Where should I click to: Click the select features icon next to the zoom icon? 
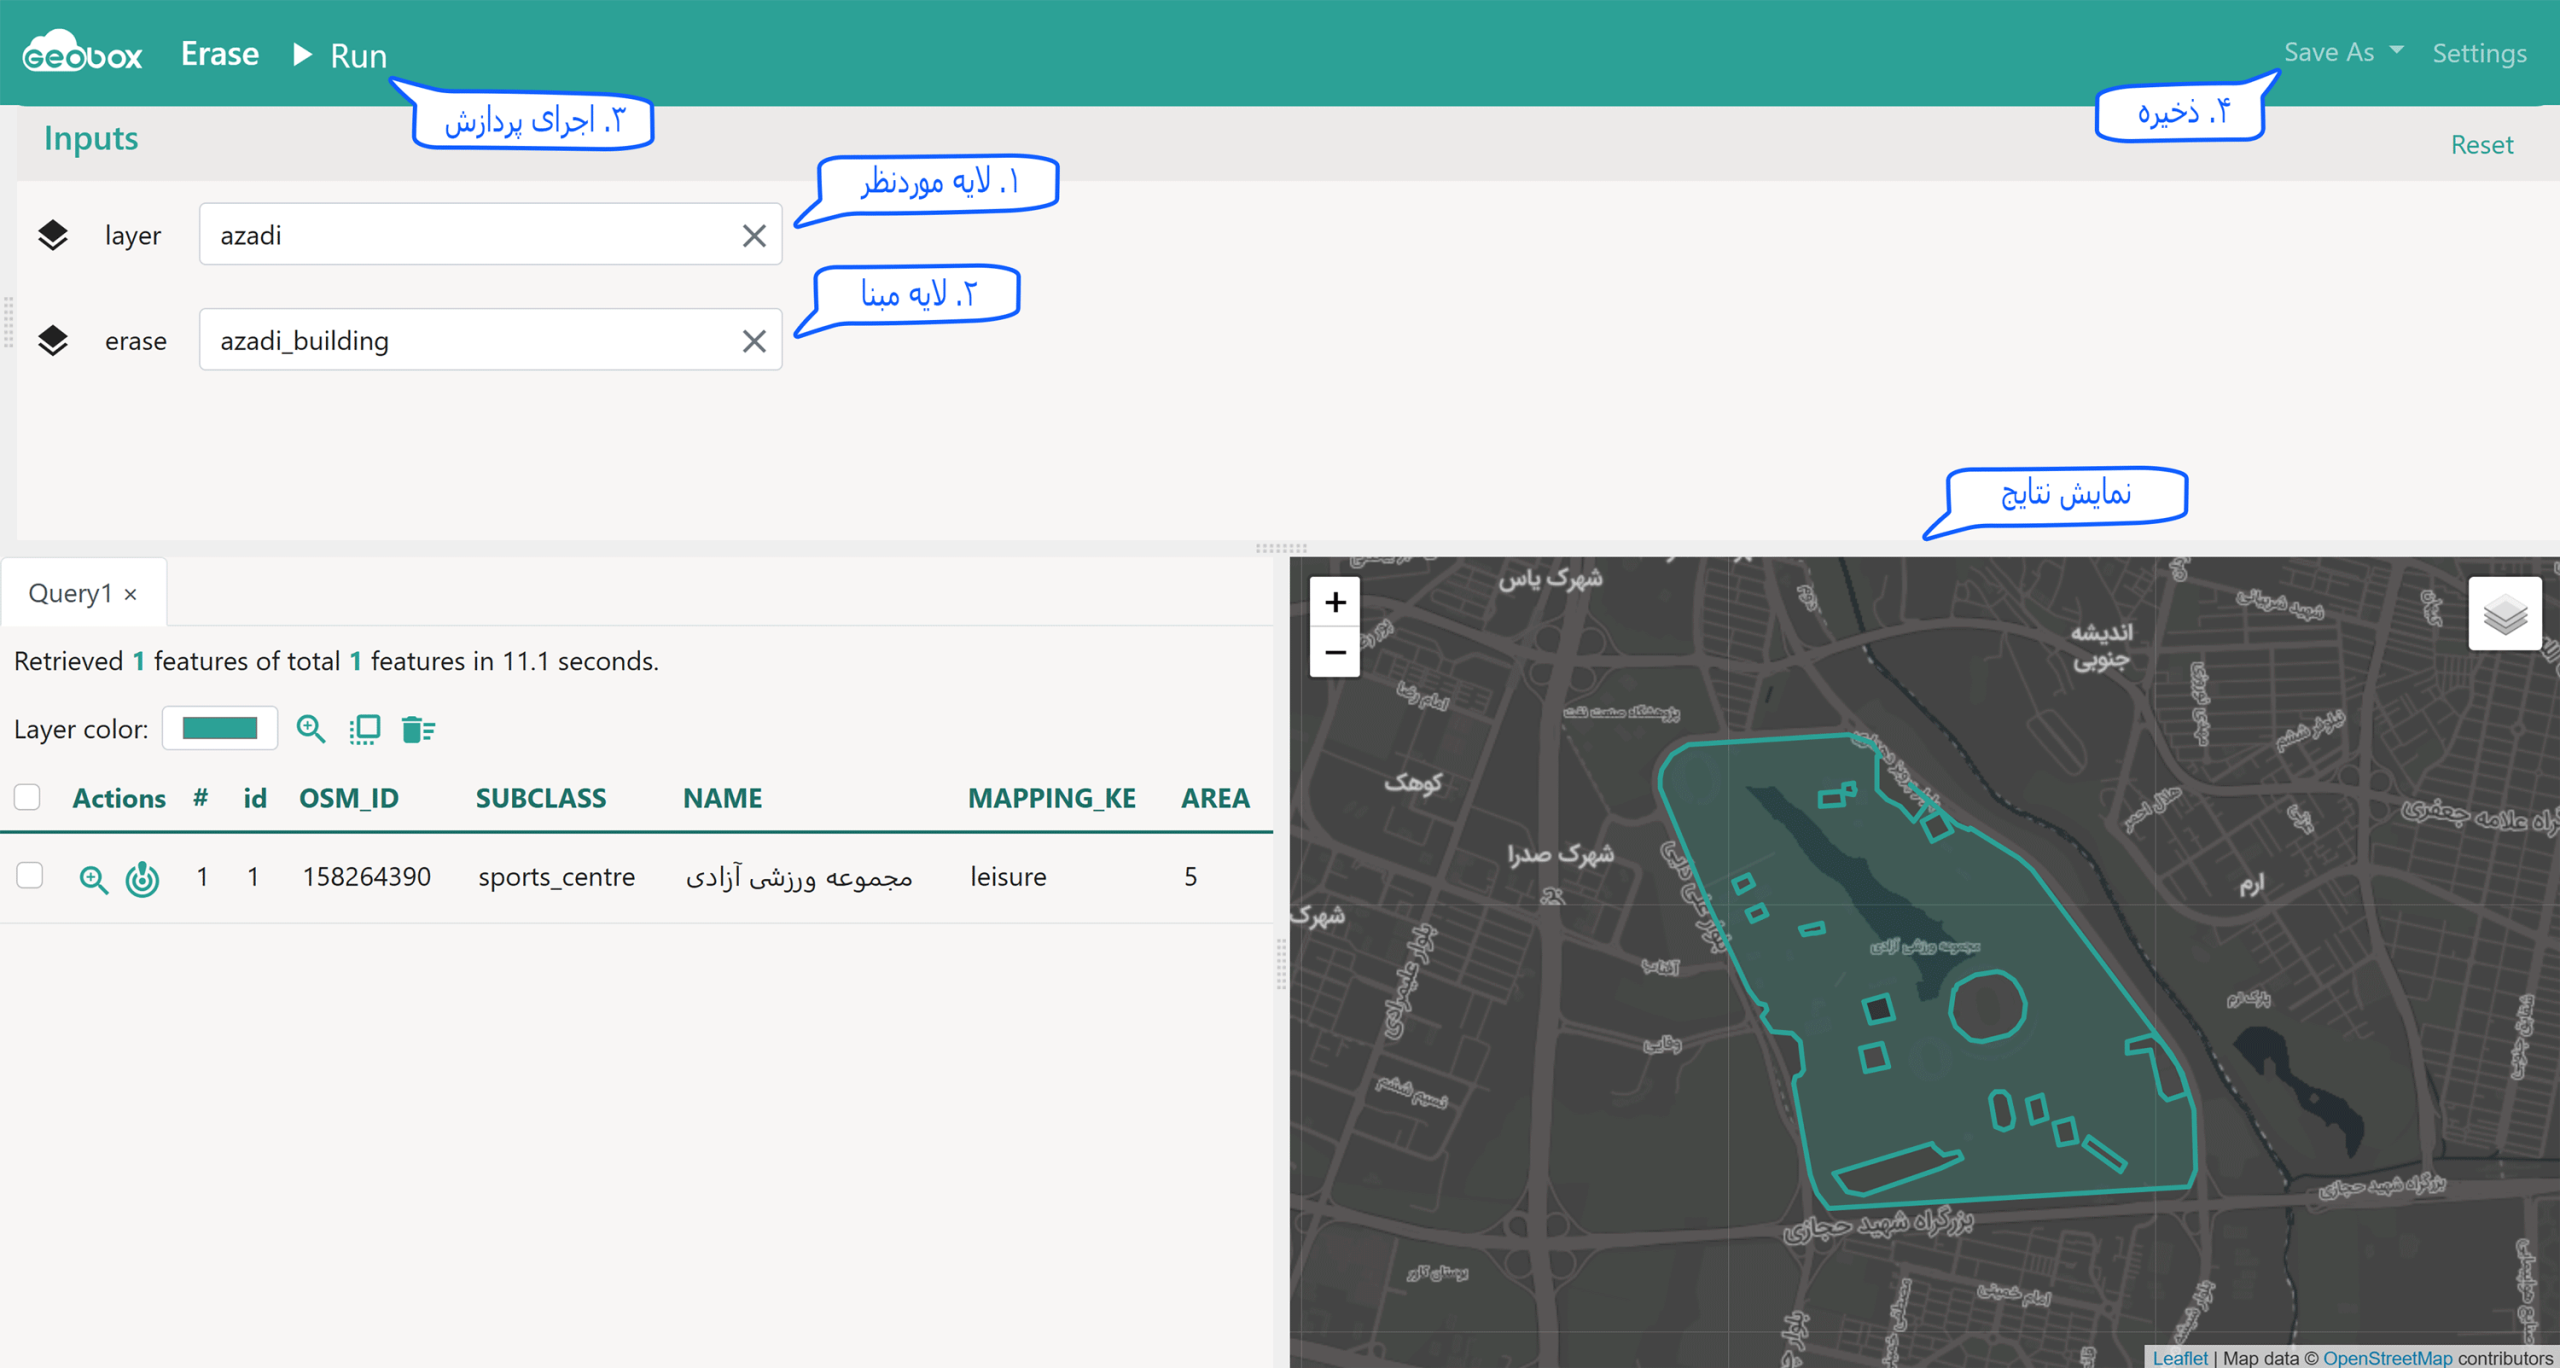pyautogui.click(x=365, y=729)
